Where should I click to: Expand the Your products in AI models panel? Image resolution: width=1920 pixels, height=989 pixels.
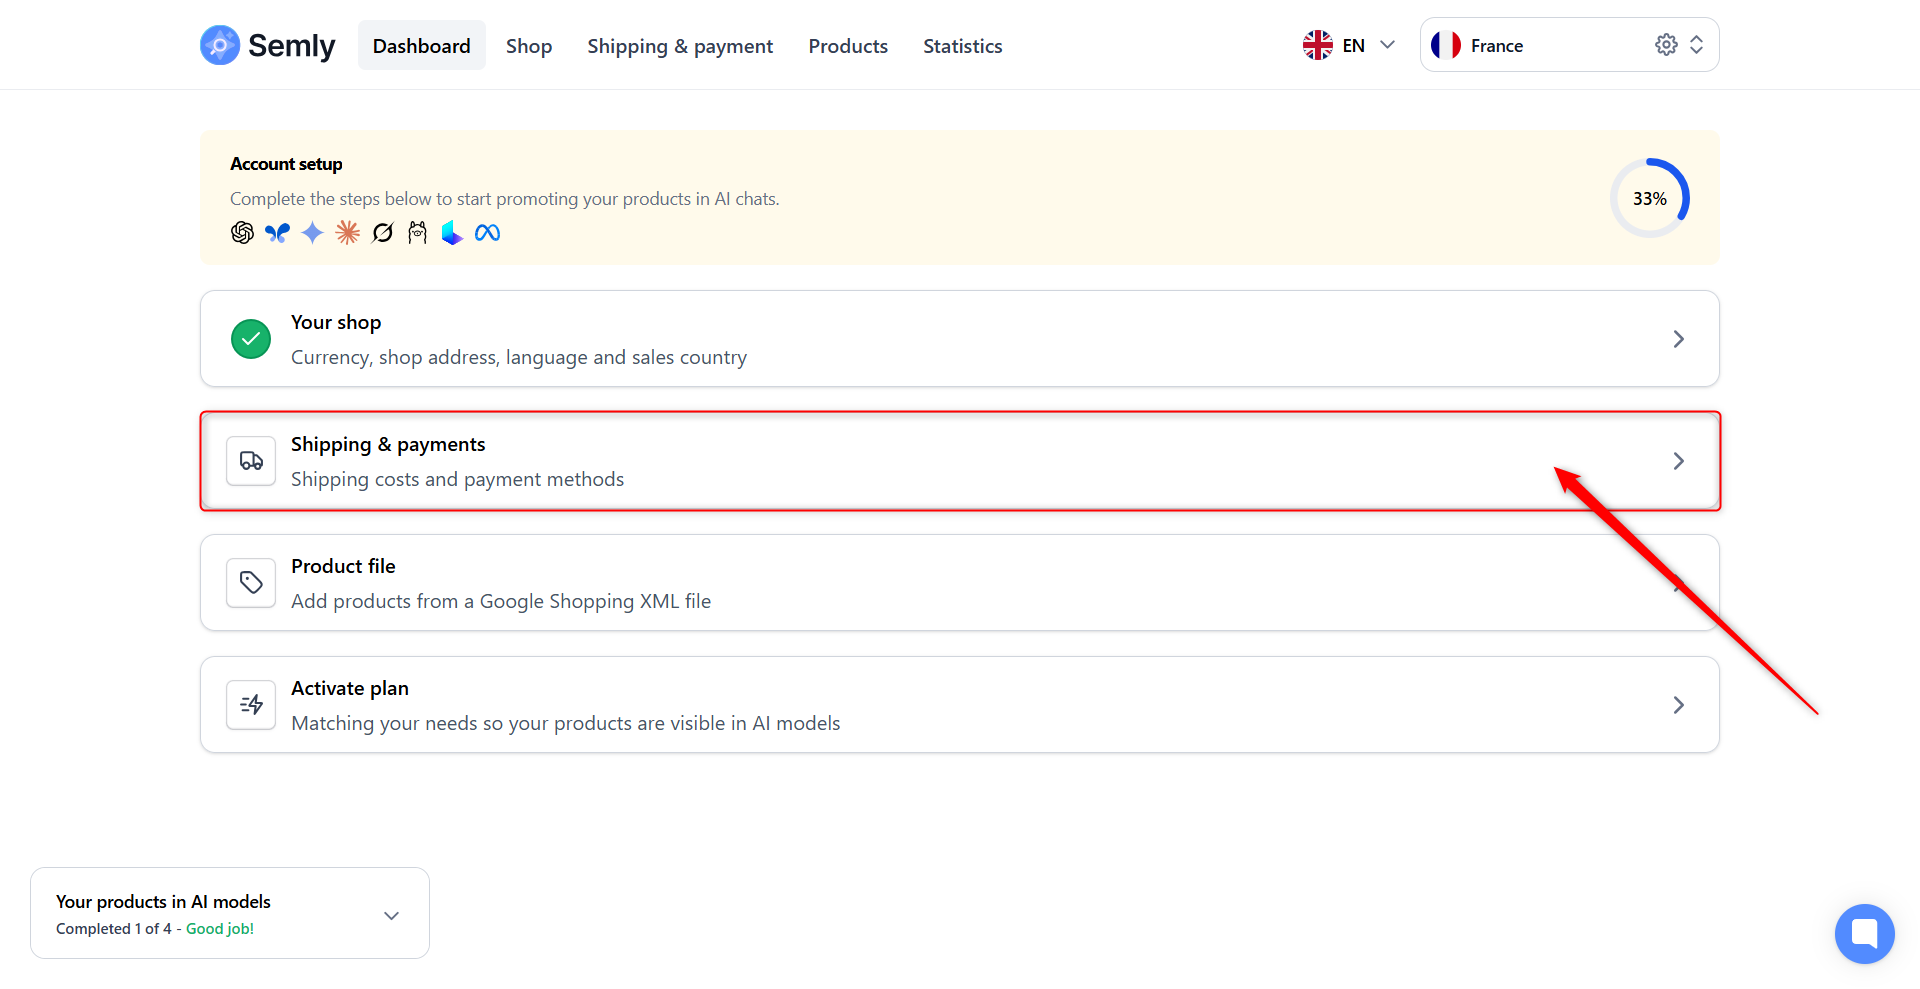click(x=391, y=915)
